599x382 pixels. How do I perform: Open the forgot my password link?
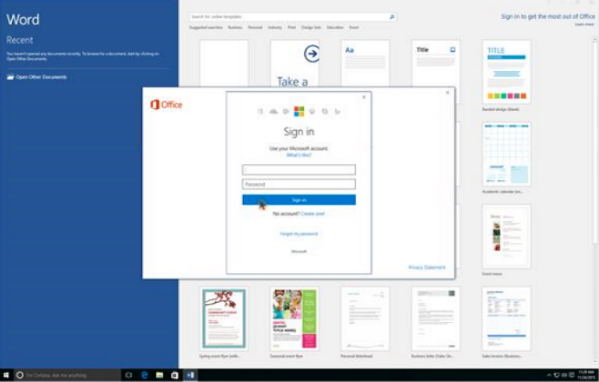pyautogui.click(x=299, y=234)
